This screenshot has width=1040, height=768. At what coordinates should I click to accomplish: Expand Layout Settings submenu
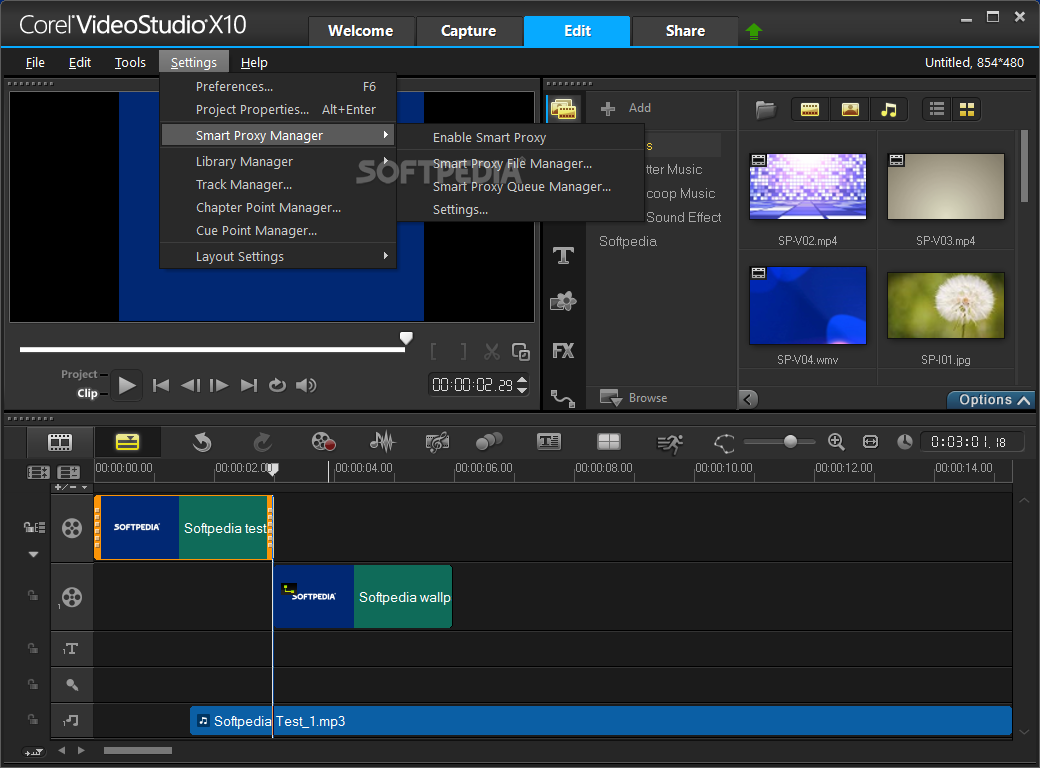[x=278, y=257]
